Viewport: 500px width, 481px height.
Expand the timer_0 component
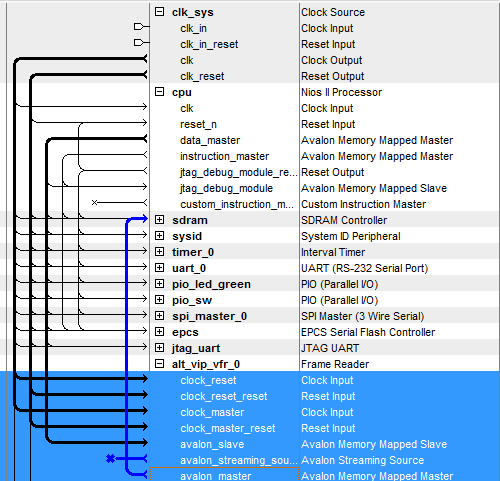pos(160,252)
